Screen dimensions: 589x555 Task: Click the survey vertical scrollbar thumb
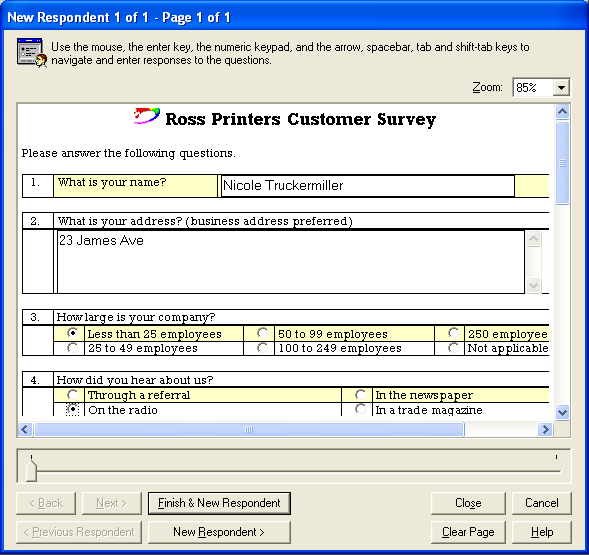pos(562,163)
